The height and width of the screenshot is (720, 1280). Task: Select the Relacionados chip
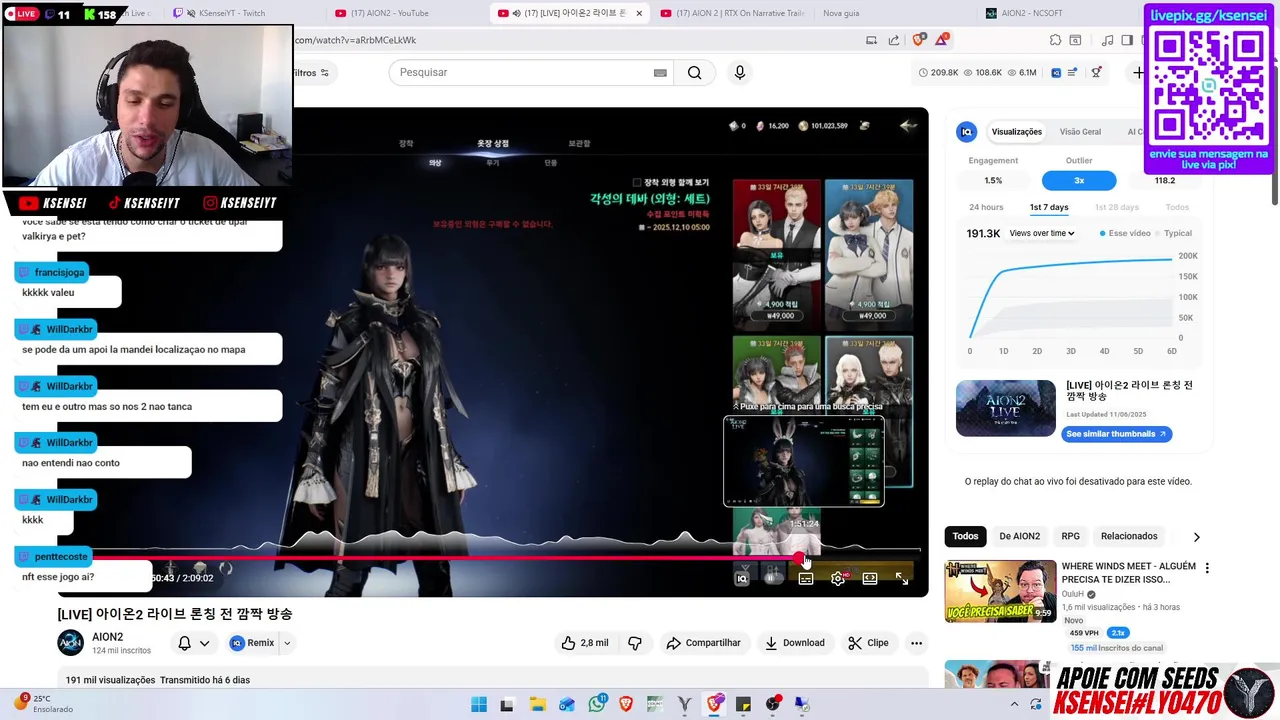tap(1129, 536)
